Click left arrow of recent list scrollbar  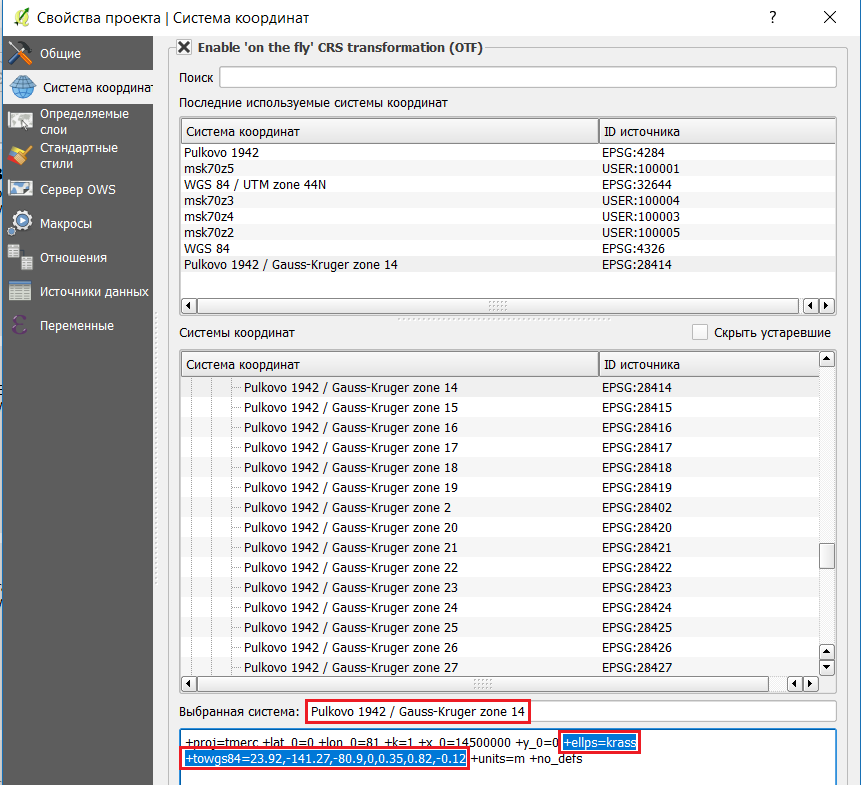coord(189,305)
